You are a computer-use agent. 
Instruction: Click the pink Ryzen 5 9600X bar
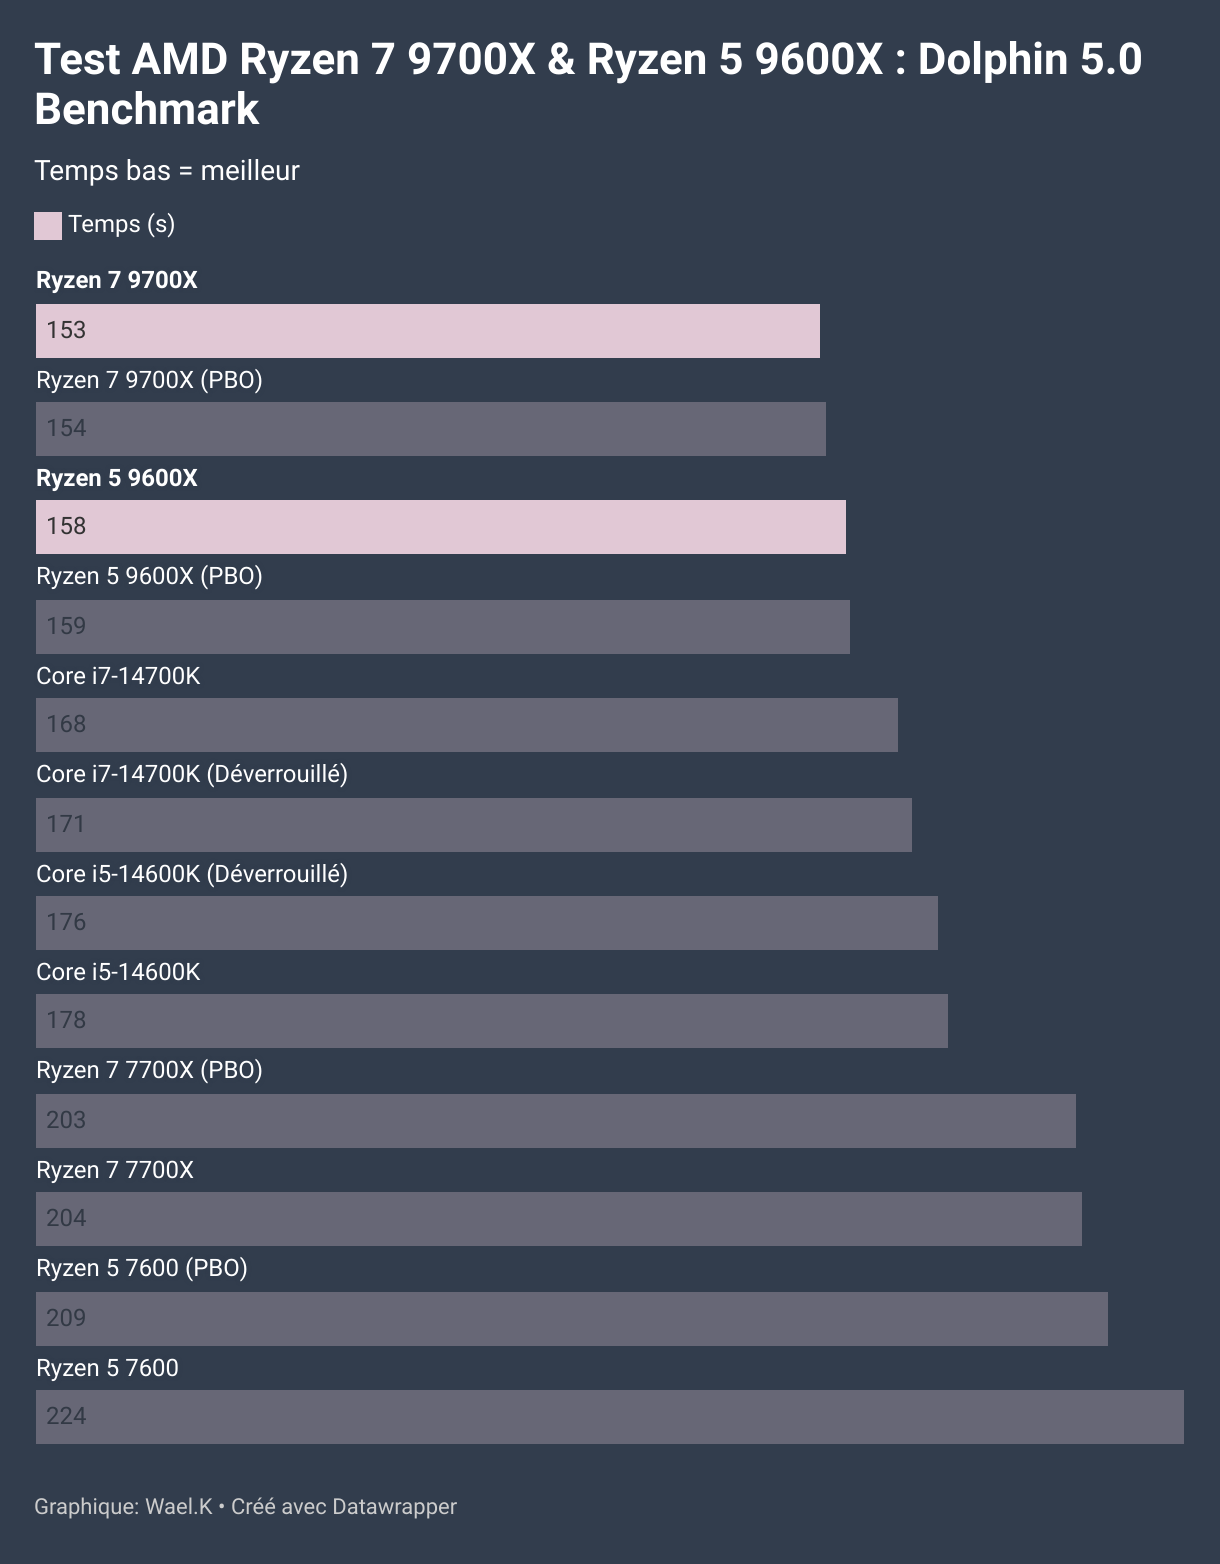pyautogui.click(x=441, y=527)
